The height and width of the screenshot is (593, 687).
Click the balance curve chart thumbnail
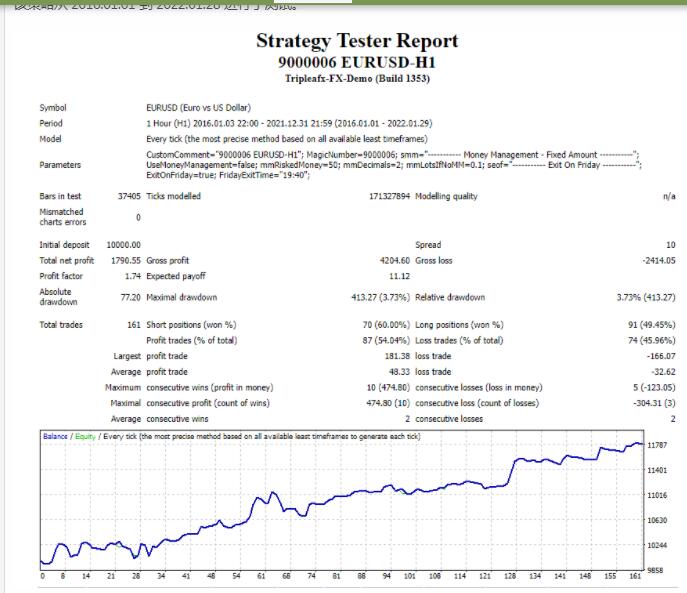tap(340, 500)
